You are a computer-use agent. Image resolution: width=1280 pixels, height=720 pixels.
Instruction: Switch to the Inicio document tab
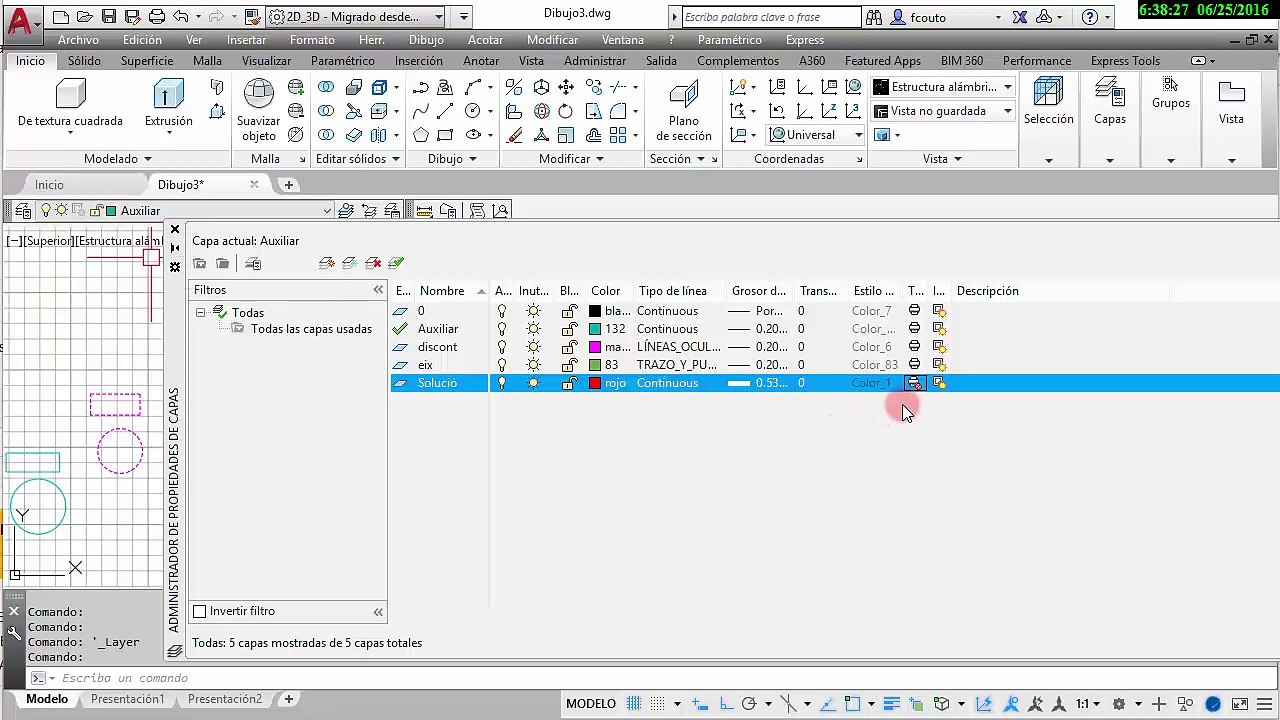pyautogui.click(x=49, y=185)
